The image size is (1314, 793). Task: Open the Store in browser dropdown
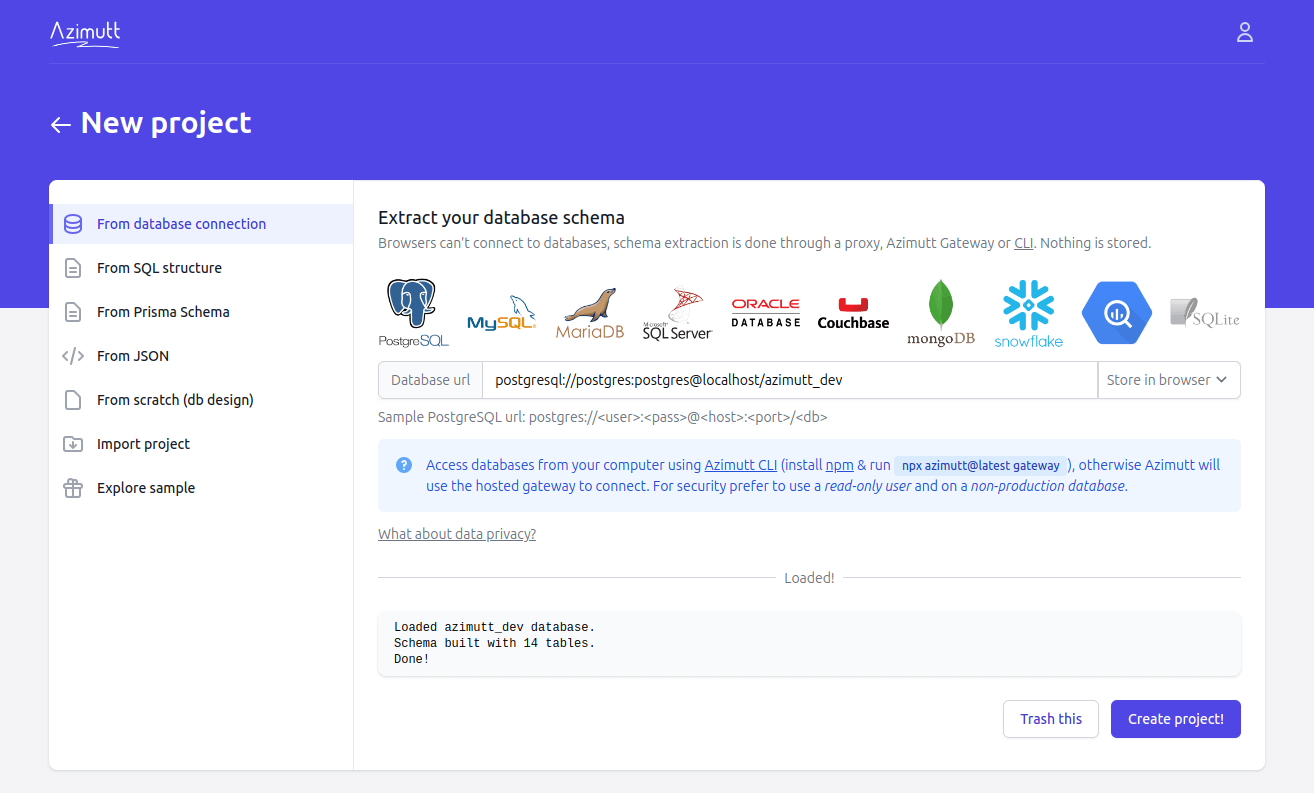point(1168,380)
